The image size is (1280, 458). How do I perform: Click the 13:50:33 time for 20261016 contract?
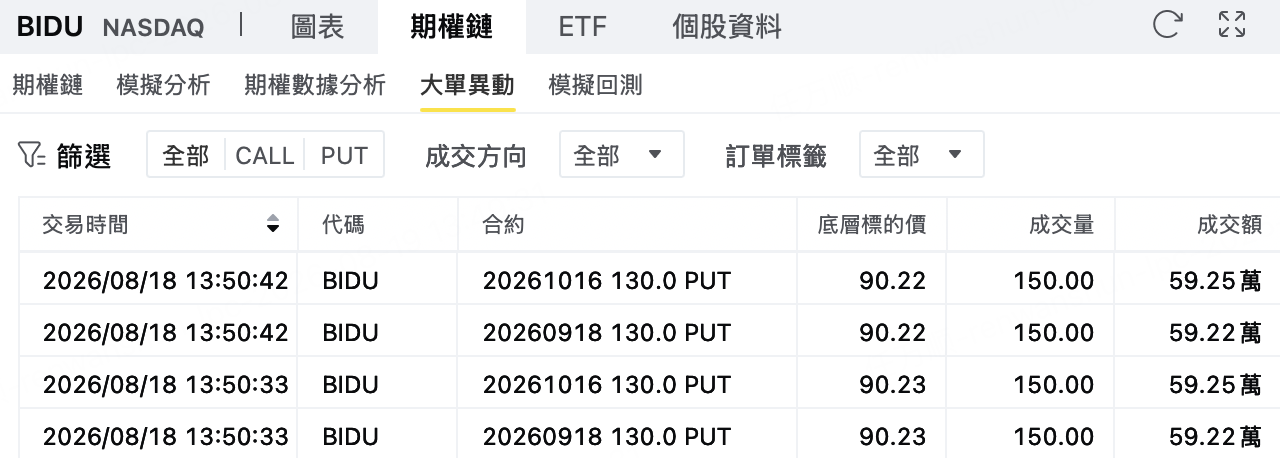165,384
